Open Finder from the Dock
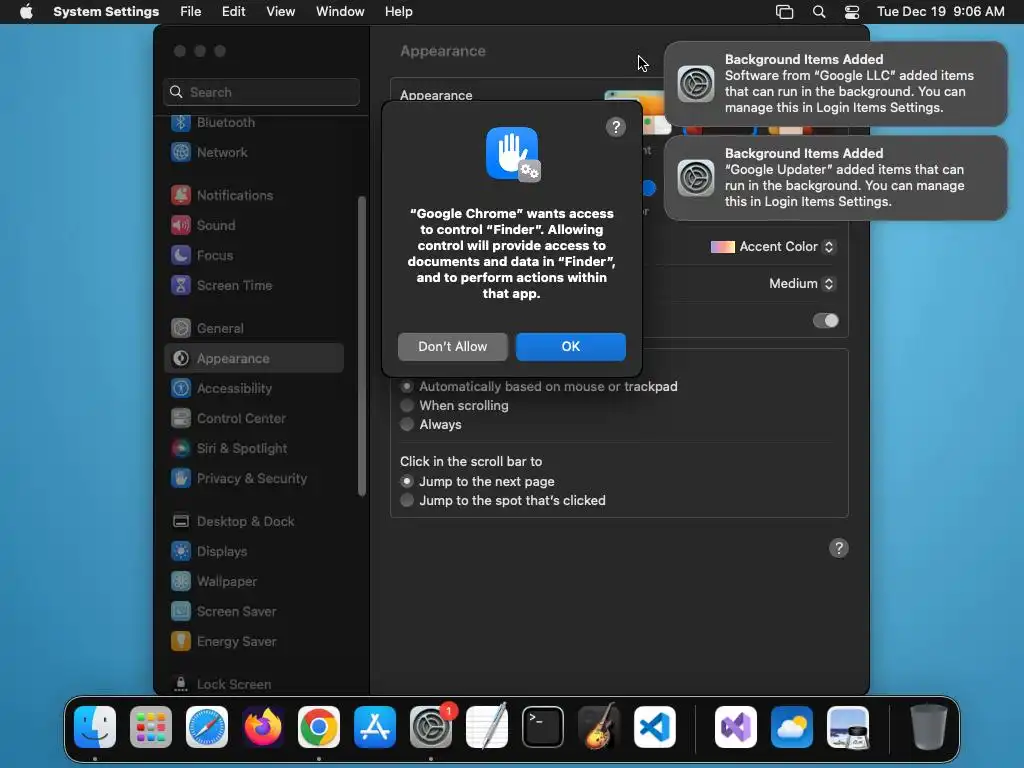 pos(95,727)
